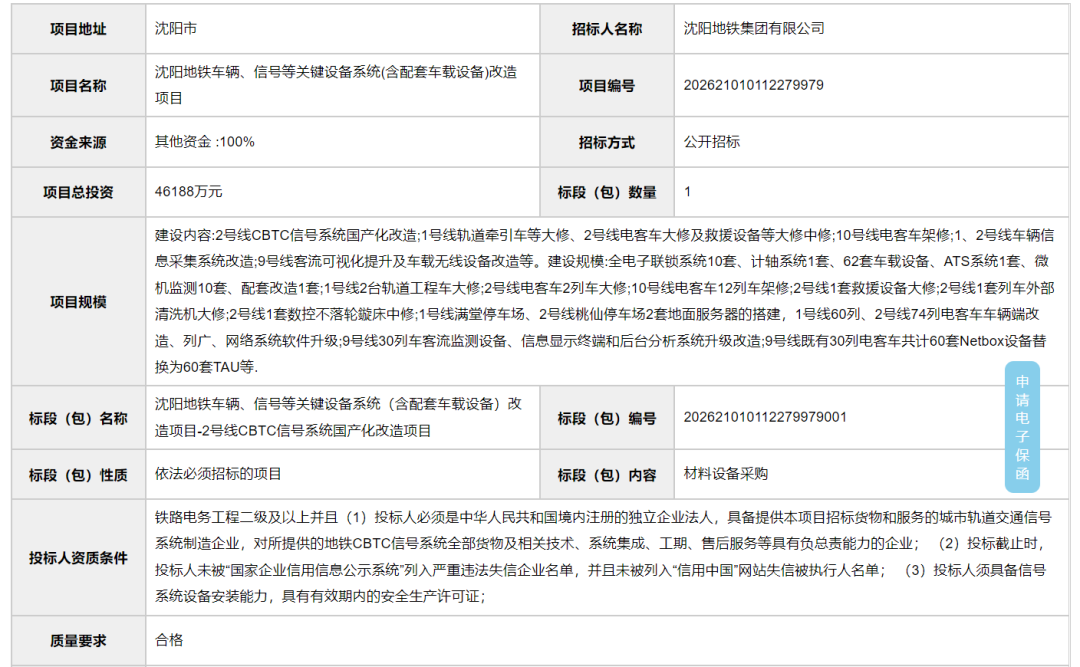Click the 沈阳市 address value

176,28
